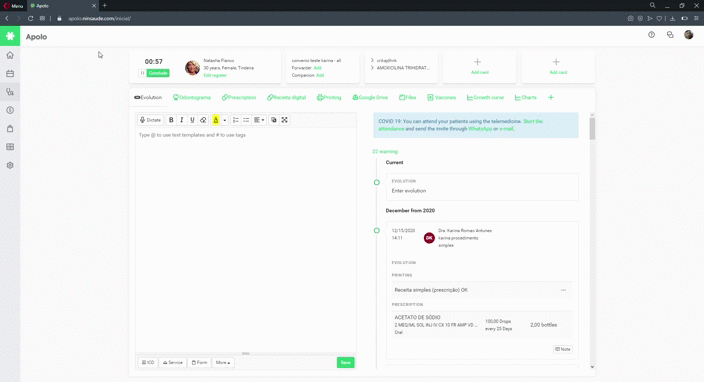Expand the first item in the medications card
The height and width of the screenshot is (382, 704).
(372, 60)
